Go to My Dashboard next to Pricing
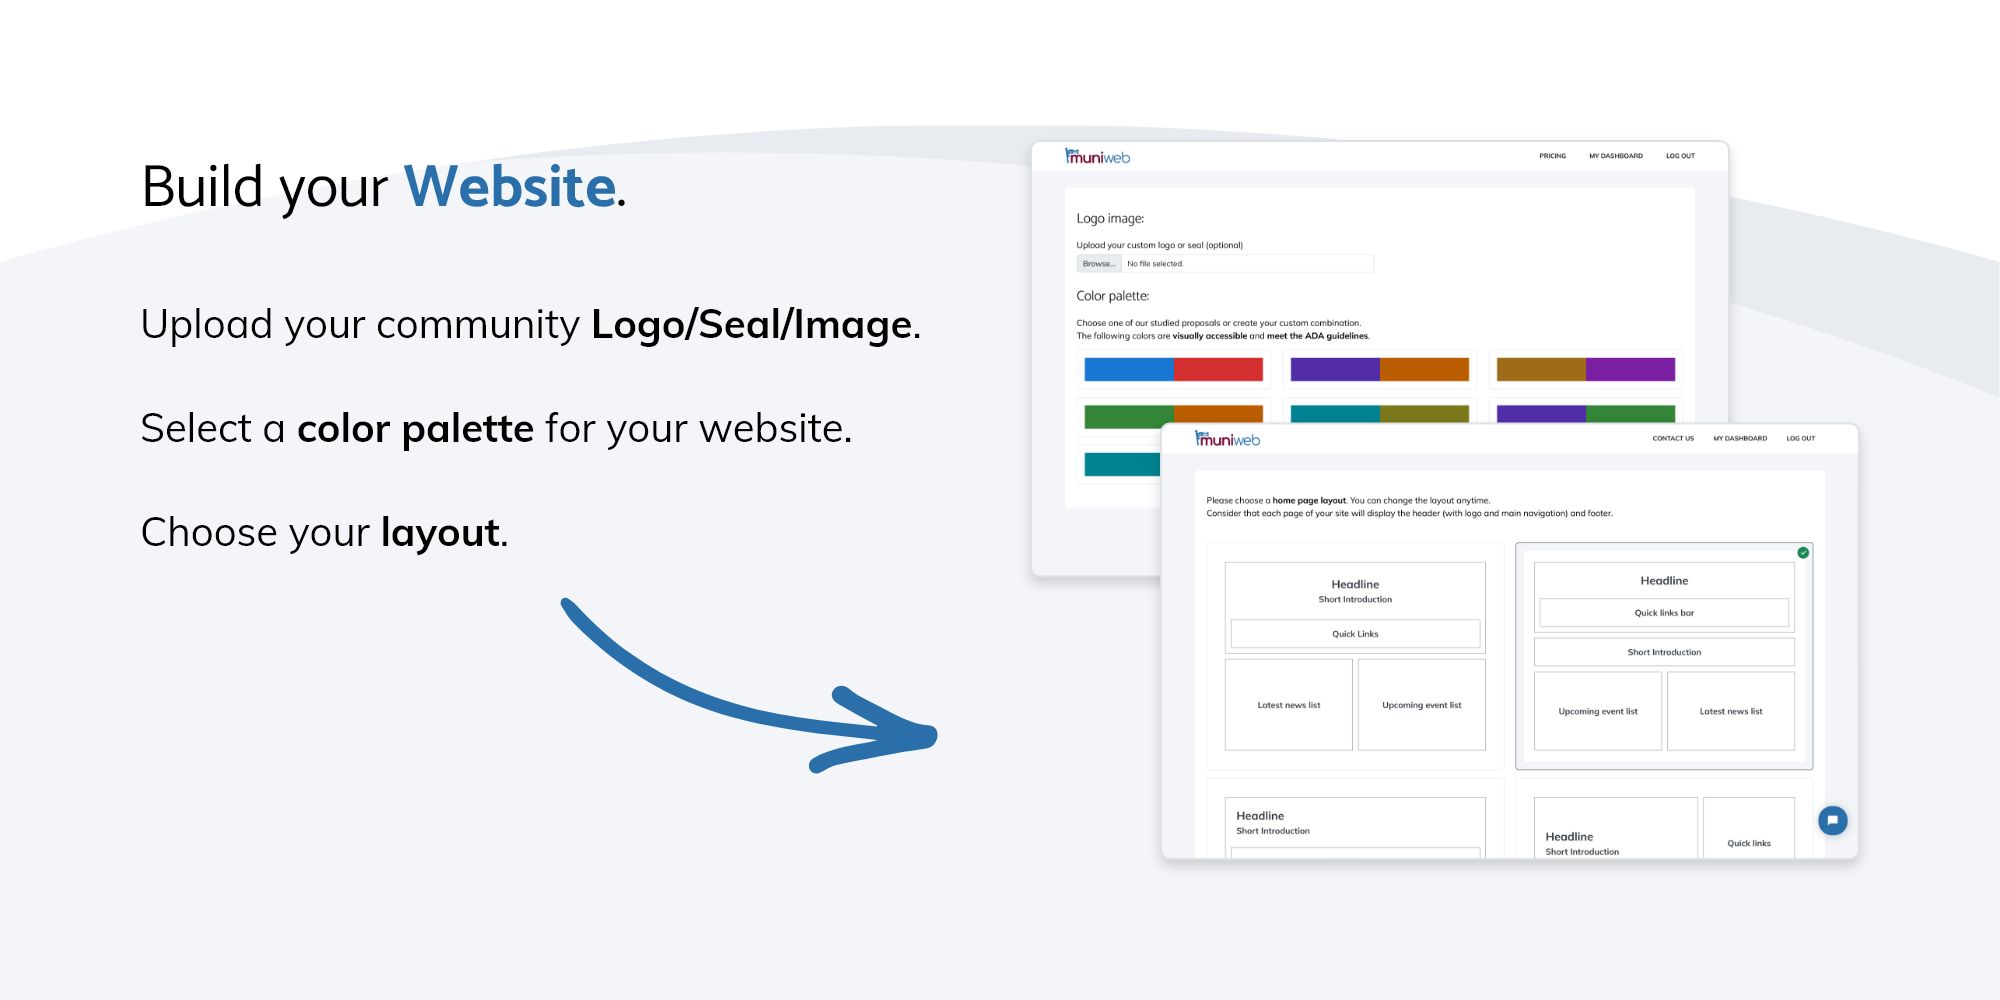2000x1000 pixels. pyautogui.click(x=1615, y=156)
